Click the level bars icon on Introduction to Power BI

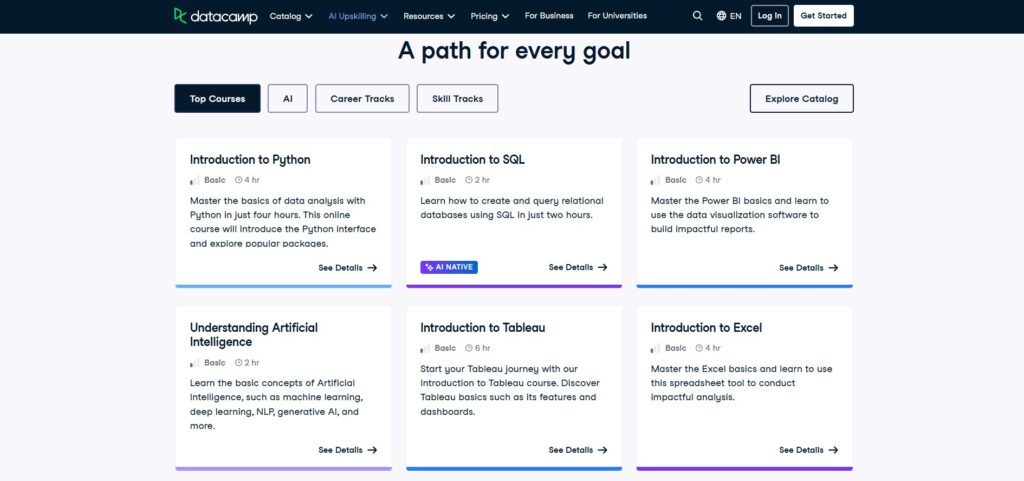tap(656, 180)
